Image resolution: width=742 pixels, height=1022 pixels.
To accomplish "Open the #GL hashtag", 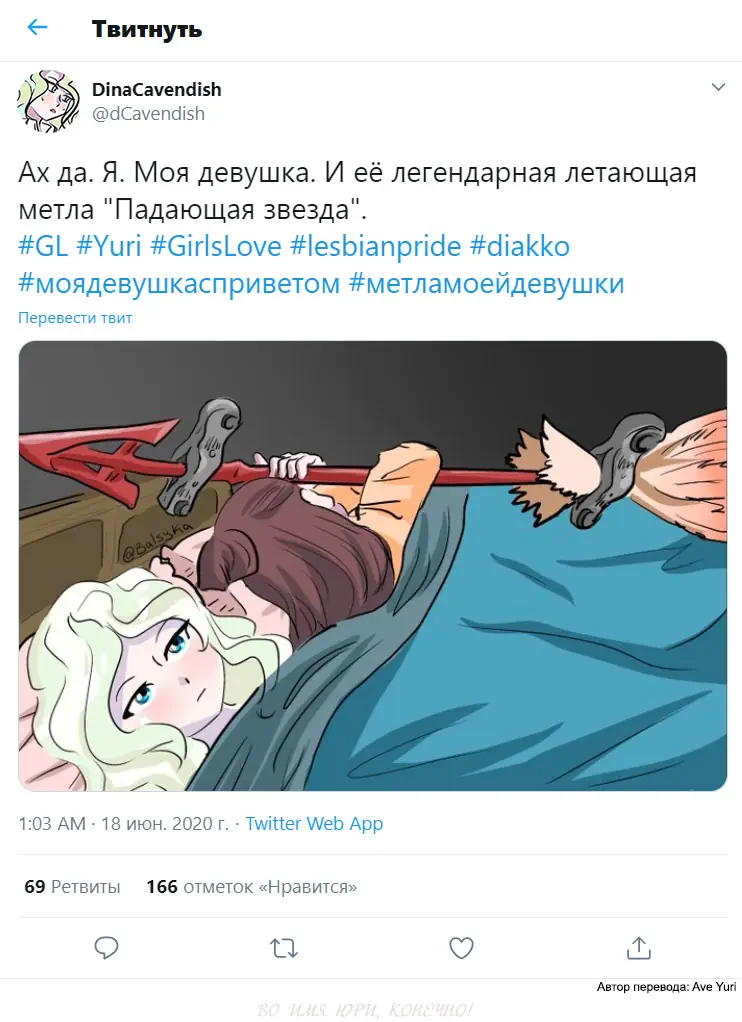I will 43,246.
